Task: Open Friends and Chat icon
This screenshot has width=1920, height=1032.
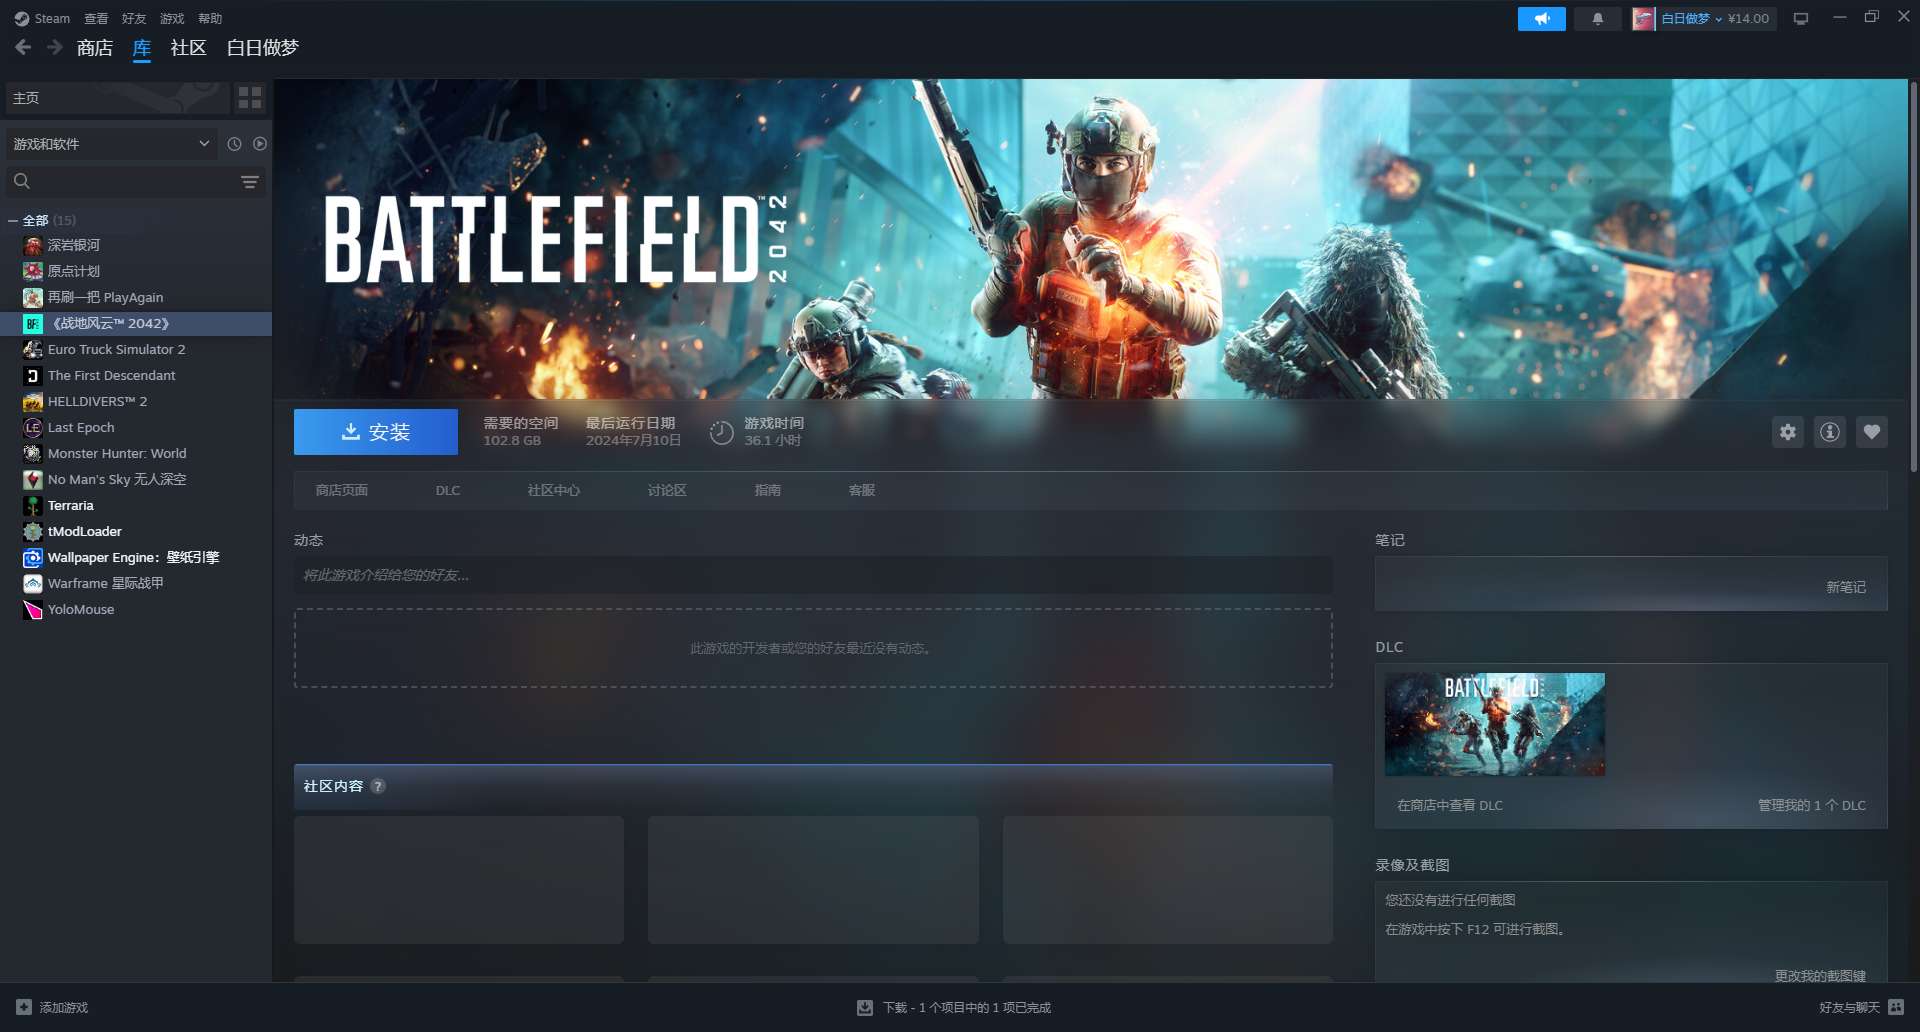Action: pos(1895,1007)
